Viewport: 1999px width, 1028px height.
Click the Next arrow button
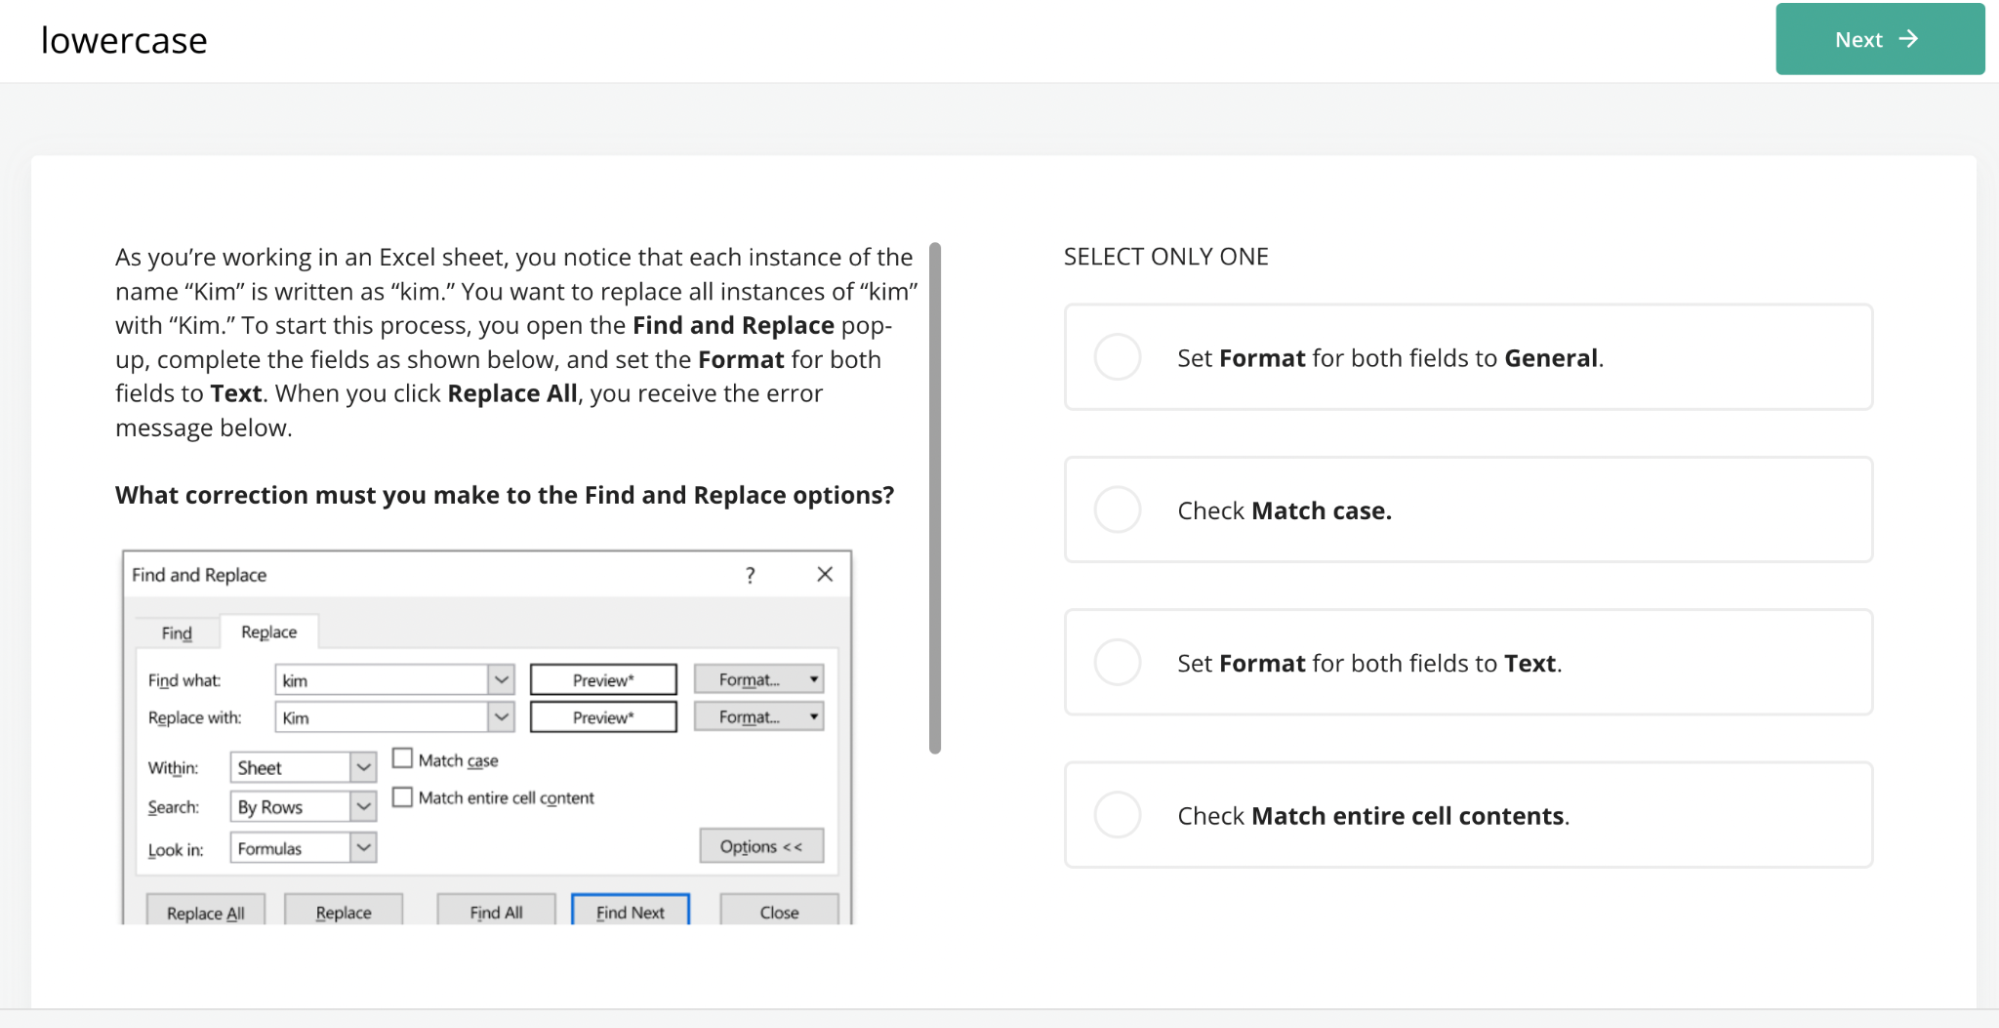tap(1879, 39)
